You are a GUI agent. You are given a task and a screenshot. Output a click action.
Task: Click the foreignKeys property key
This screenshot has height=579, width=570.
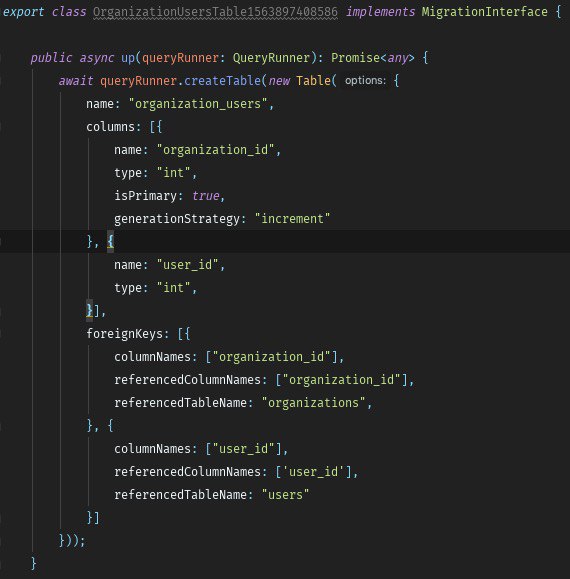[x=124, y=334]
